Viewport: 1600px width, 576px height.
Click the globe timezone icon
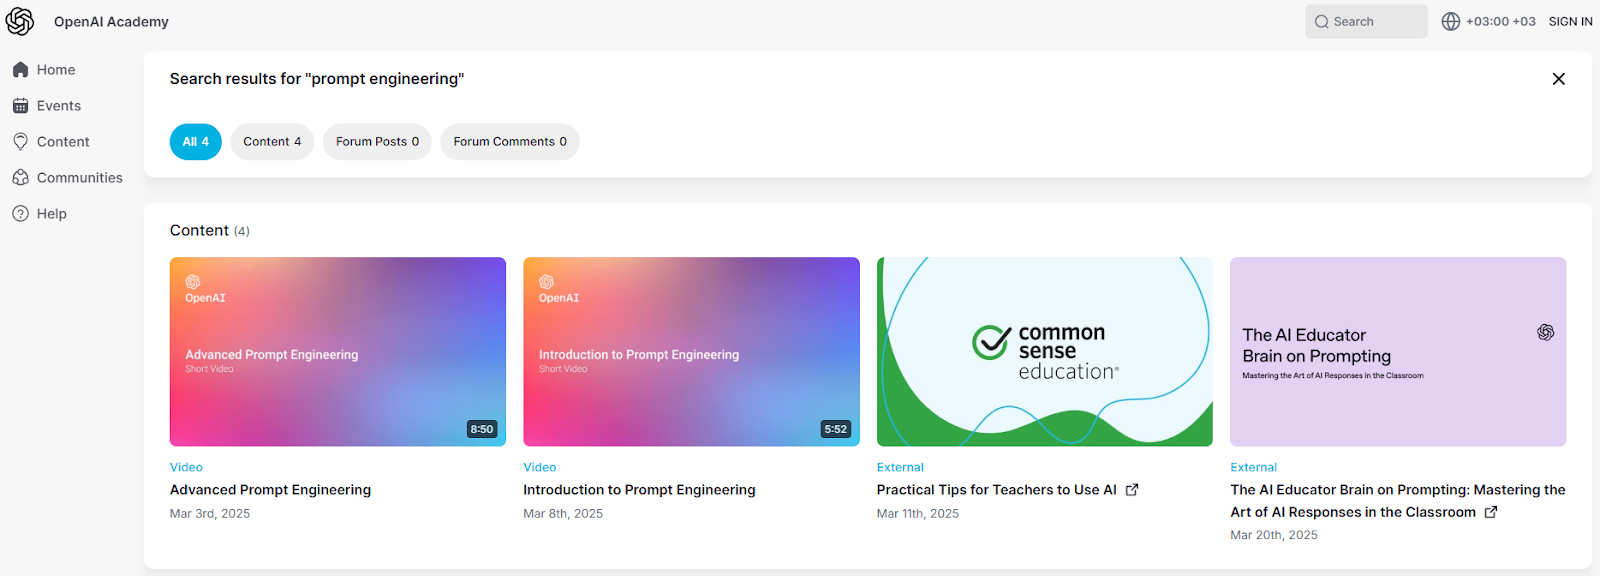(x=1451, y=21)
